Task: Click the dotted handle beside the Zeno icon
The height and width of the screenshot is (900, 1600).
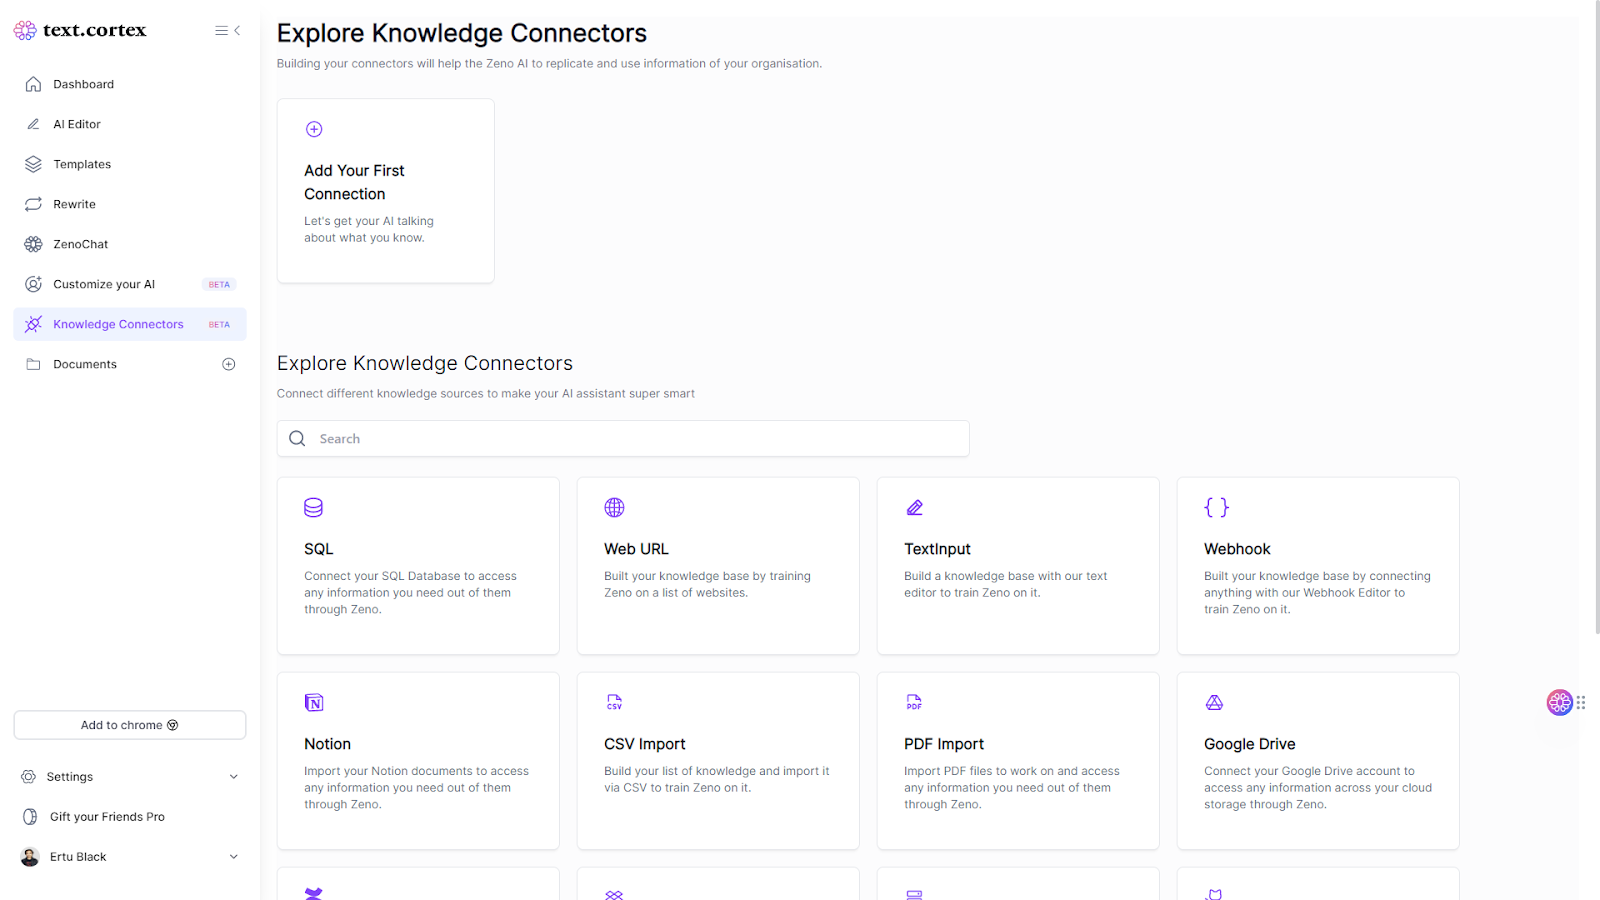Action: coord(1581,703)
